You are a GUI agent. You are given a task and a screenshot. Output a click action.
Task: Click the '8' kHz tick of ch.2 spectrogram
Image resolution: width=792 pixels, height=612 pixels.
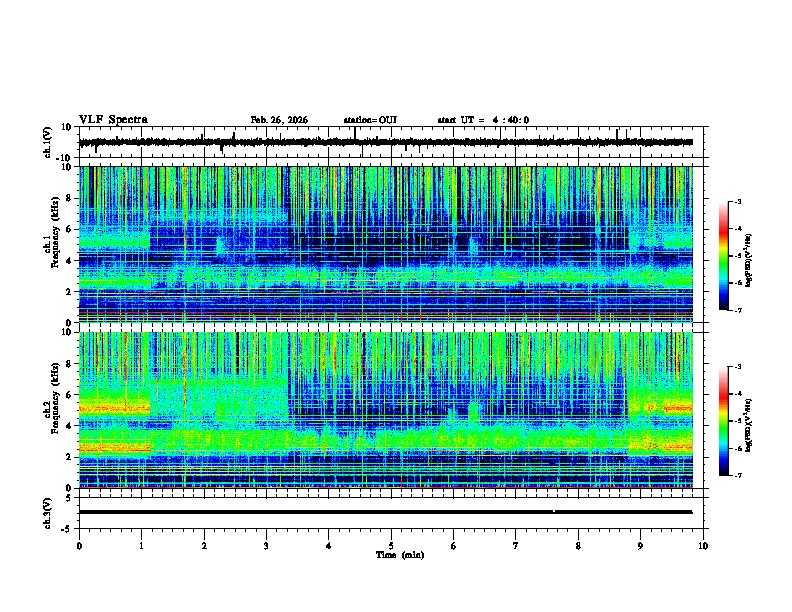pos(70,364)
